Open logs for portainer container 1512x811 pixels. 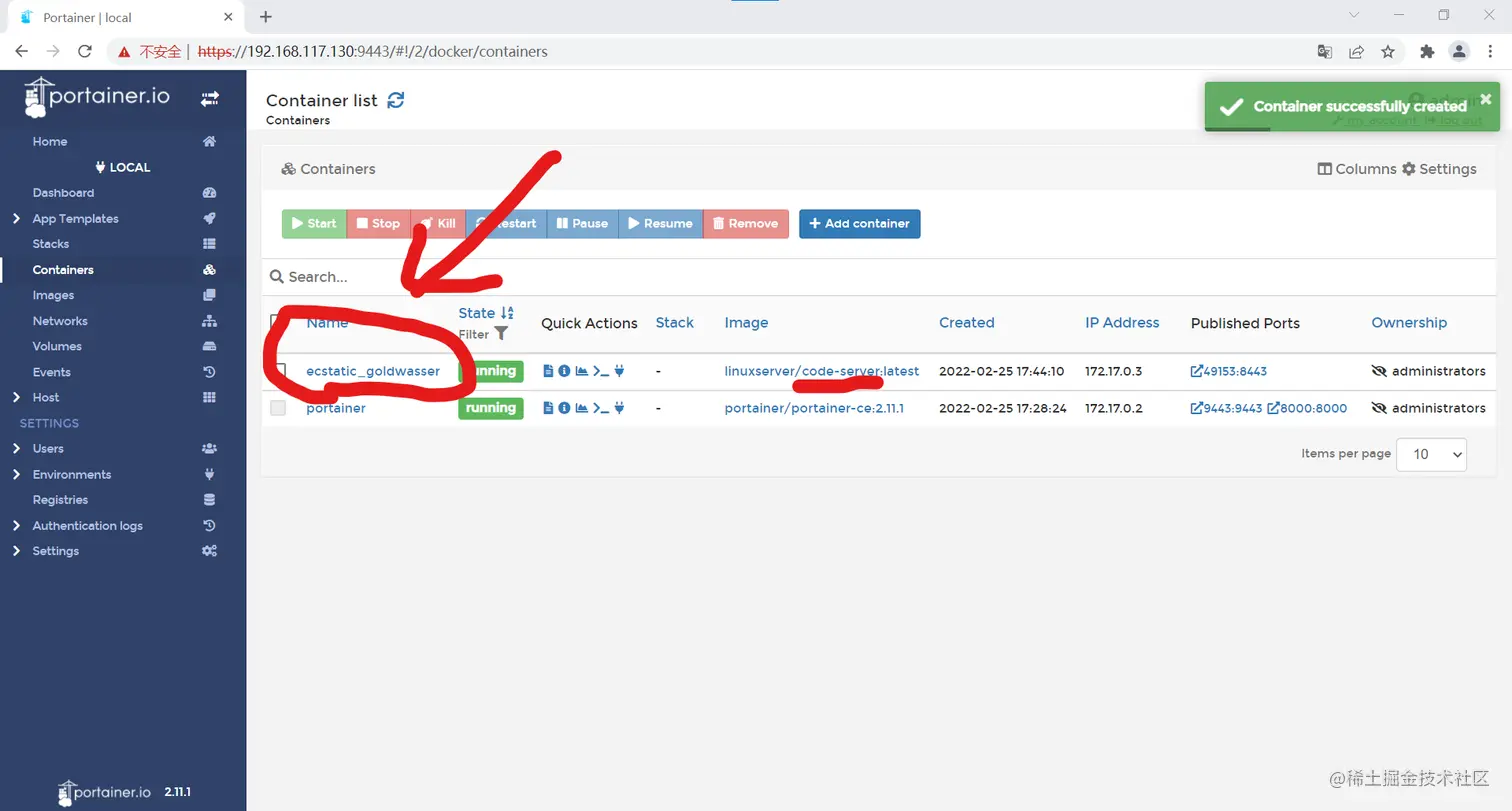point(548,408)
